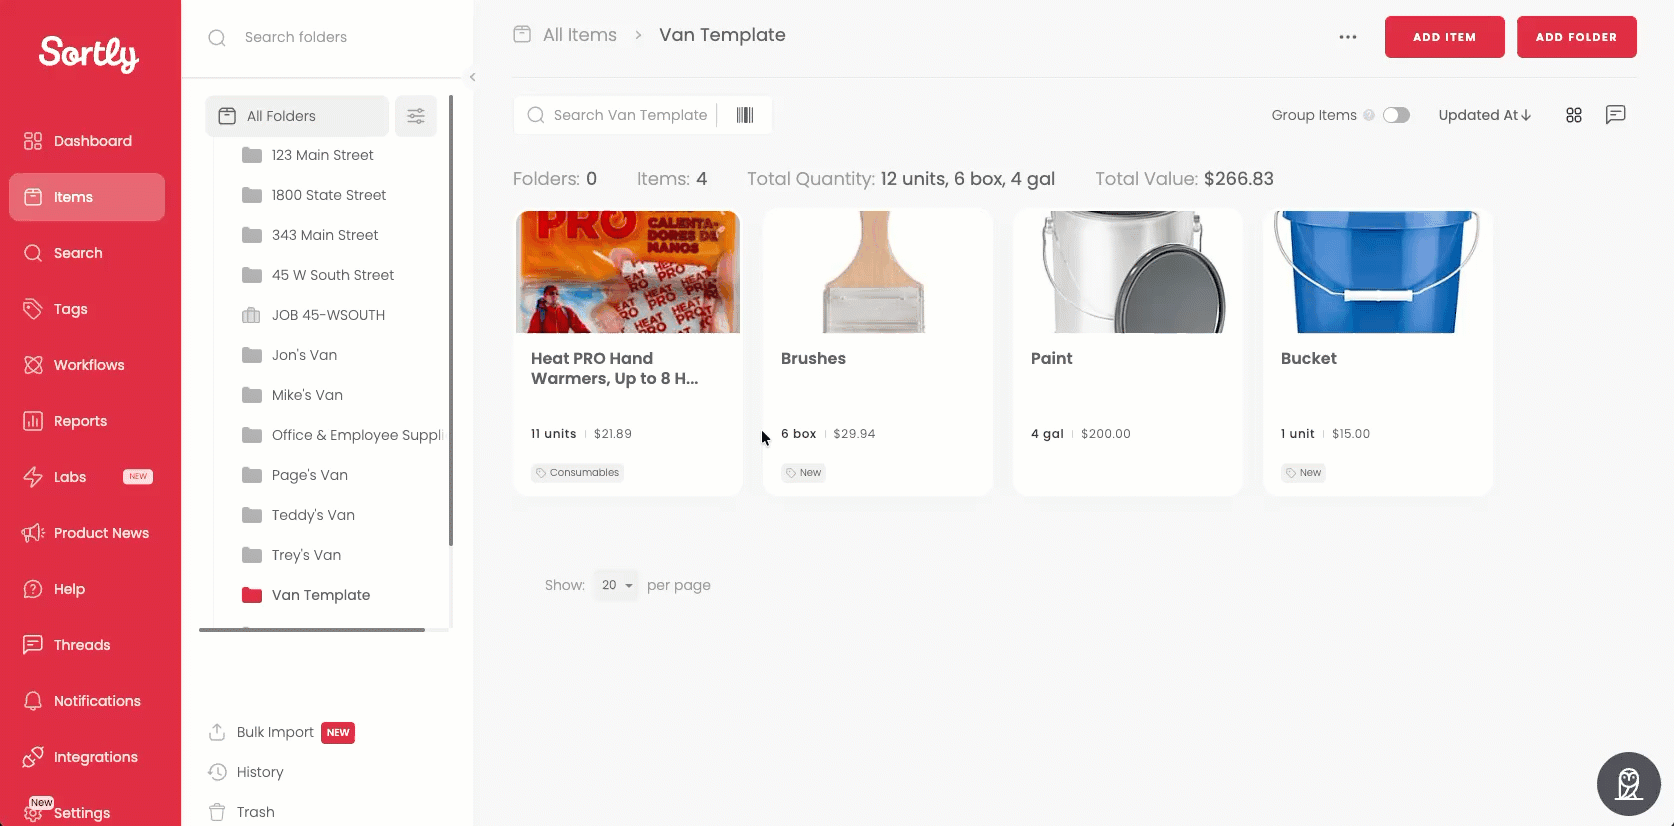
Task: Open the 20 per page dropdown
Action: pos(616,585)
